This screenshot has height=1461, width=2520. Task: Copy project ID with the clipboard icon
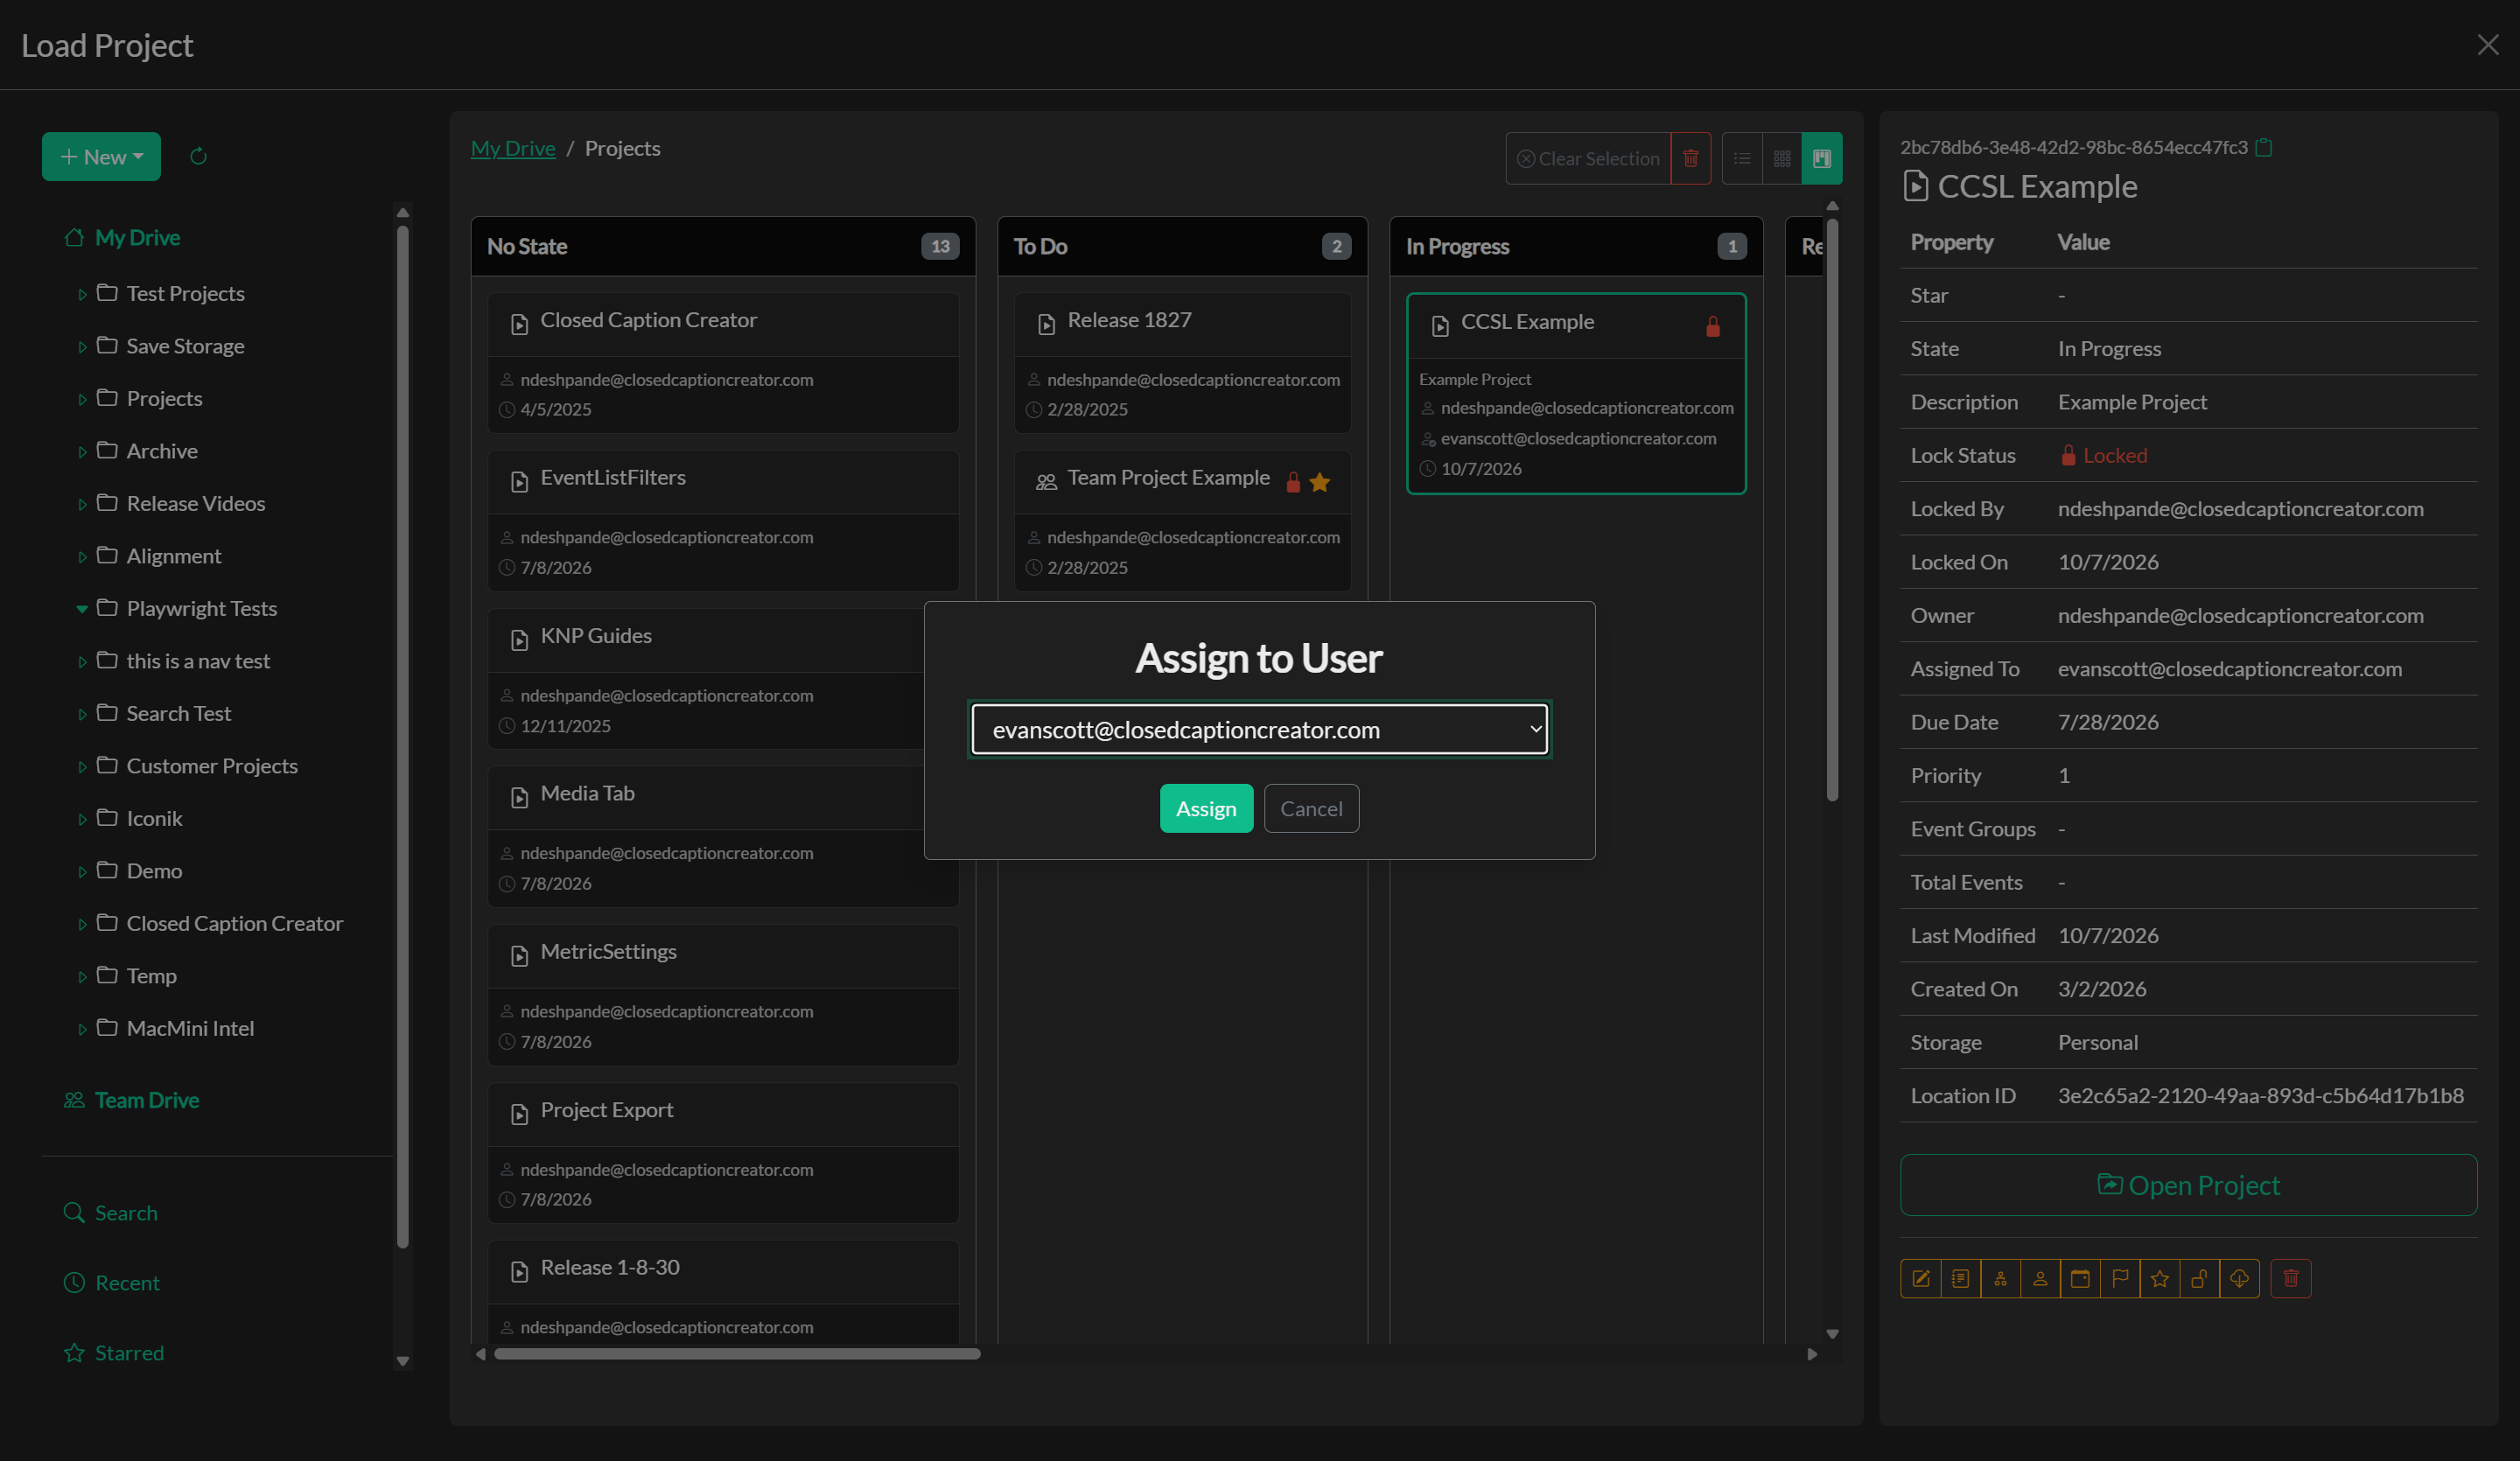click(2265, 147)
